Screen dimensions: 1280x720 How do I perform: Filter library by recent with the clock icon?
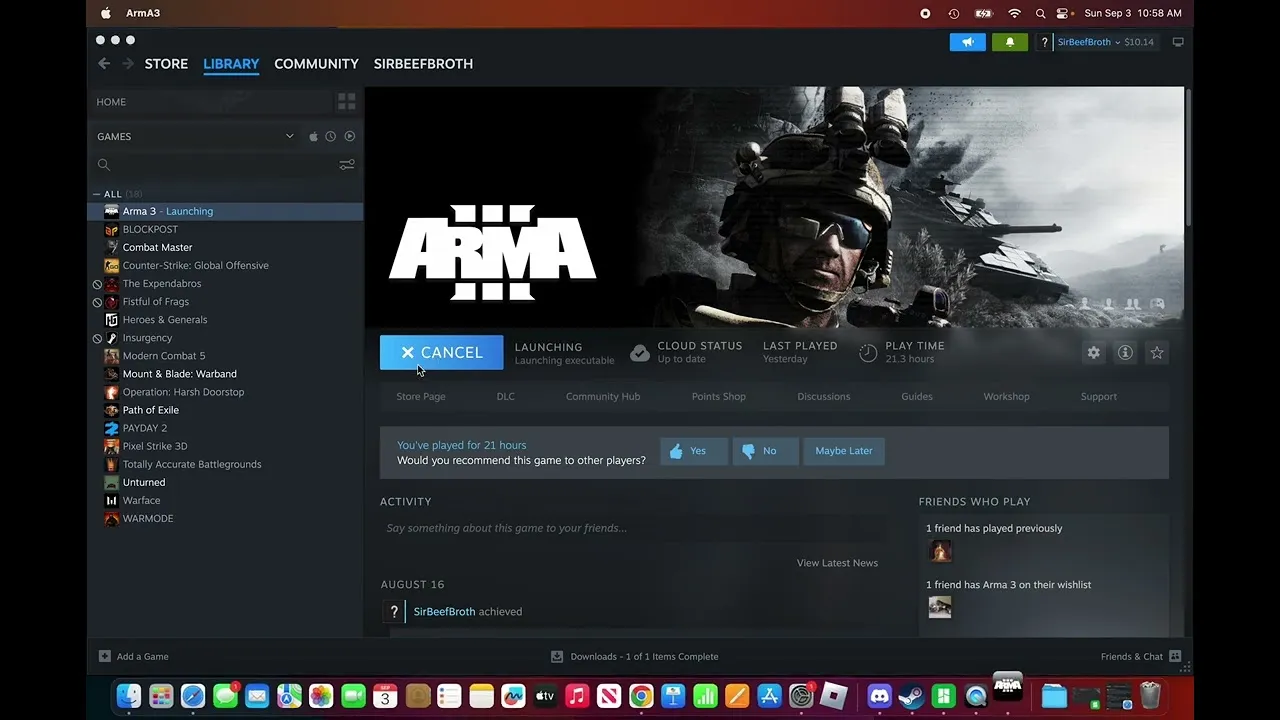(x=330, y=136)
